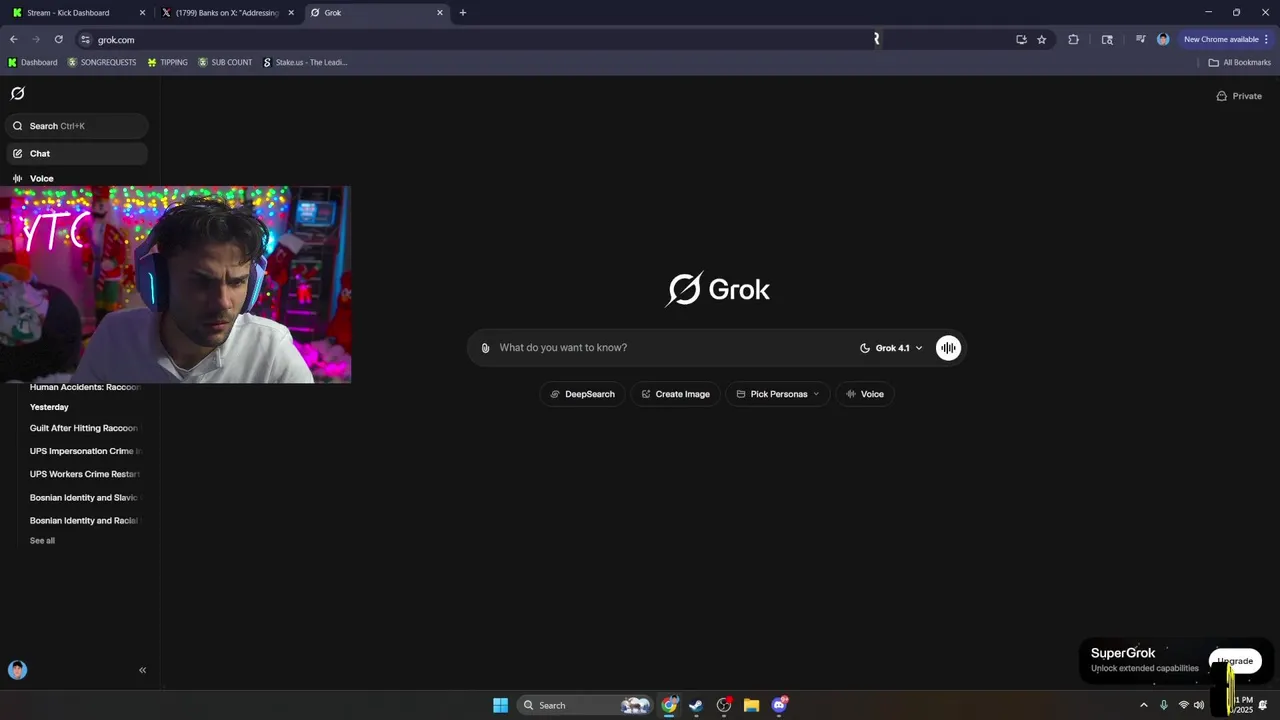Open the SUB COUNT bookmark
This screenshot has width=1280, height=720.
pos(225,62)
